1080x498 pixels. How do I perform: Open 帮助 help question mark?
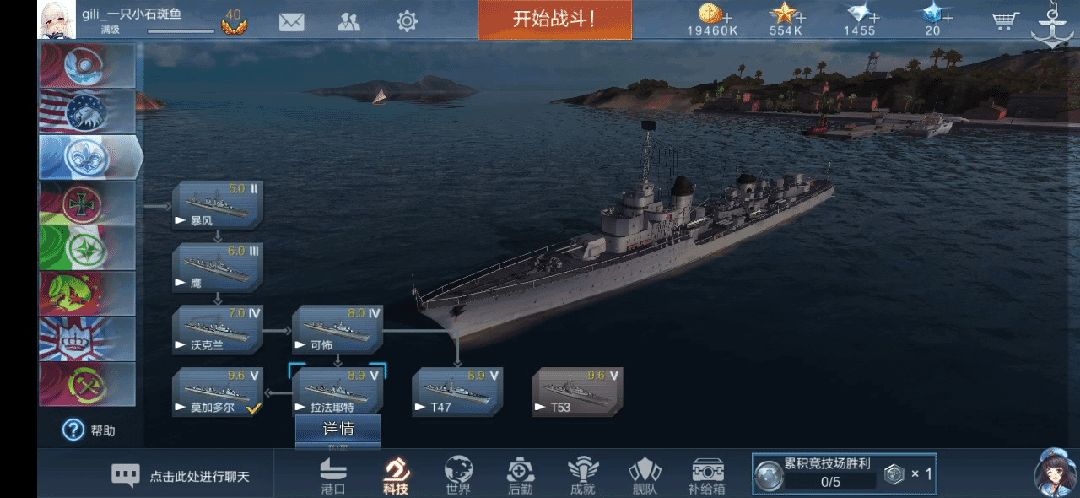89,430
